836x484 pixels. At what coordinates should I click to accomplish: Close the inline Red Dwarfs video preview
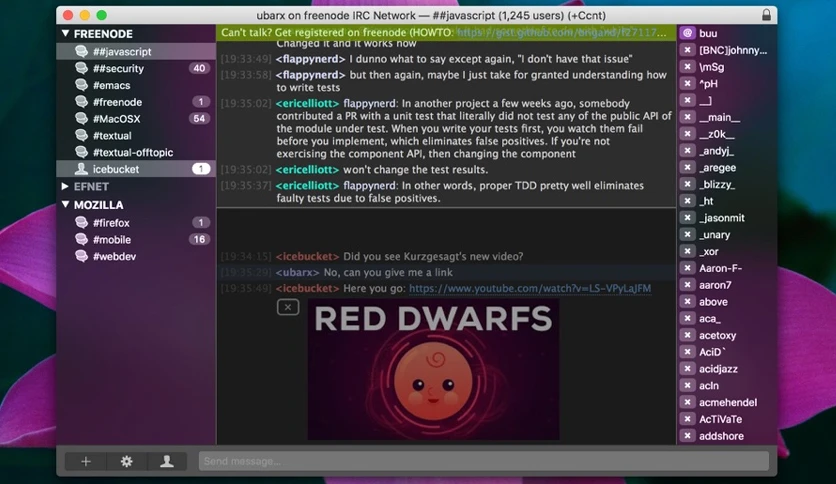pos(288,307)
